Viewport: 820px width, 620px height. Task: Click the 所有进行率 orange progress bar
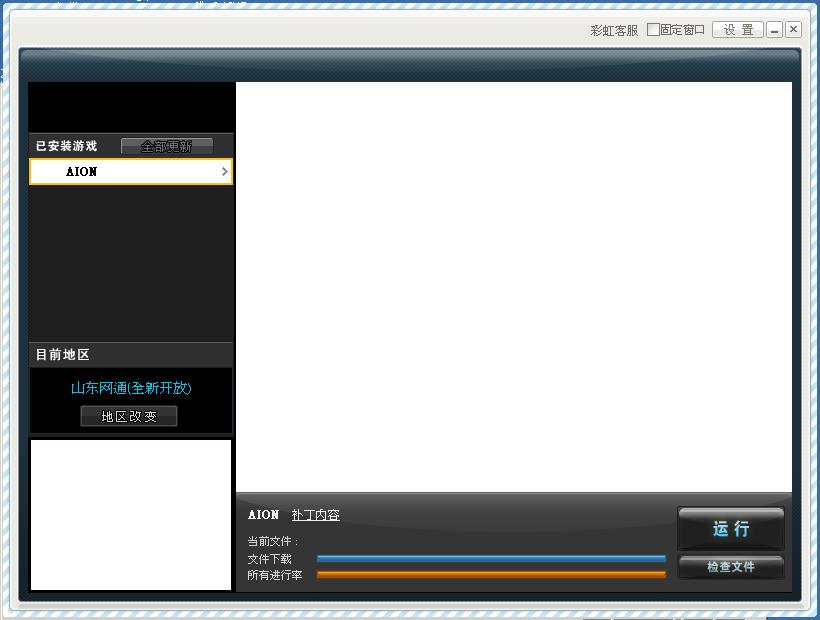[x=491, y=575]
